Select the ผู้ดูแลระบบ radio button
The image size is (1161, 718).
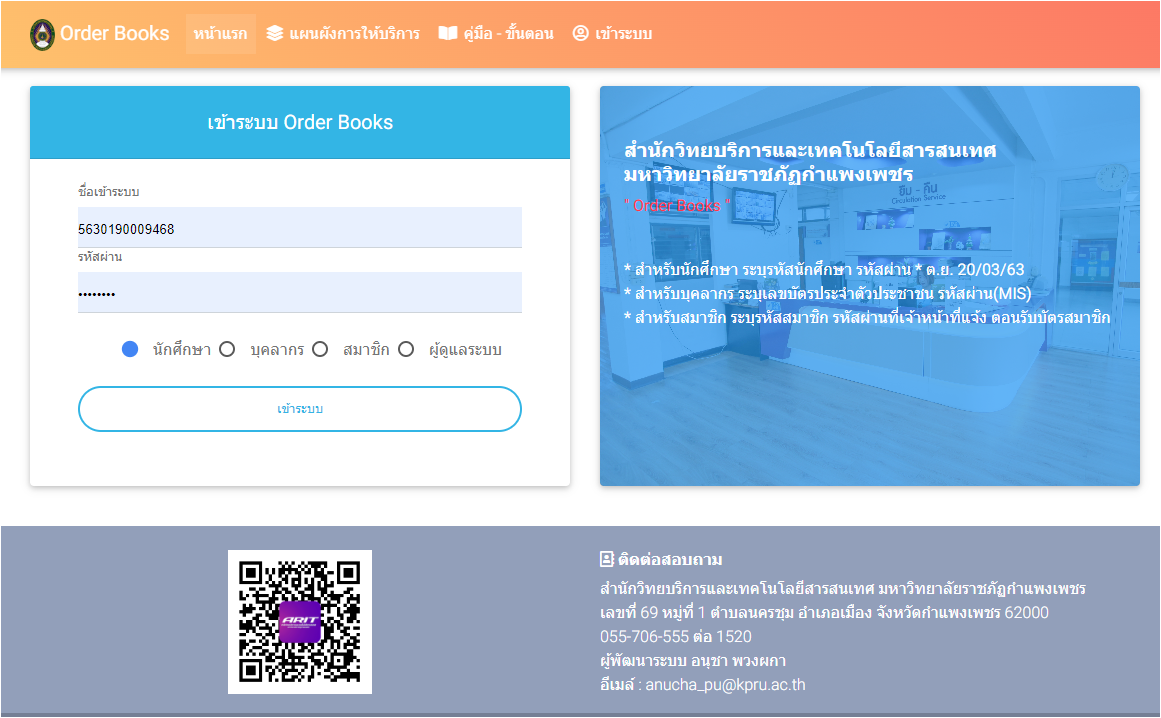click(406, 349)
